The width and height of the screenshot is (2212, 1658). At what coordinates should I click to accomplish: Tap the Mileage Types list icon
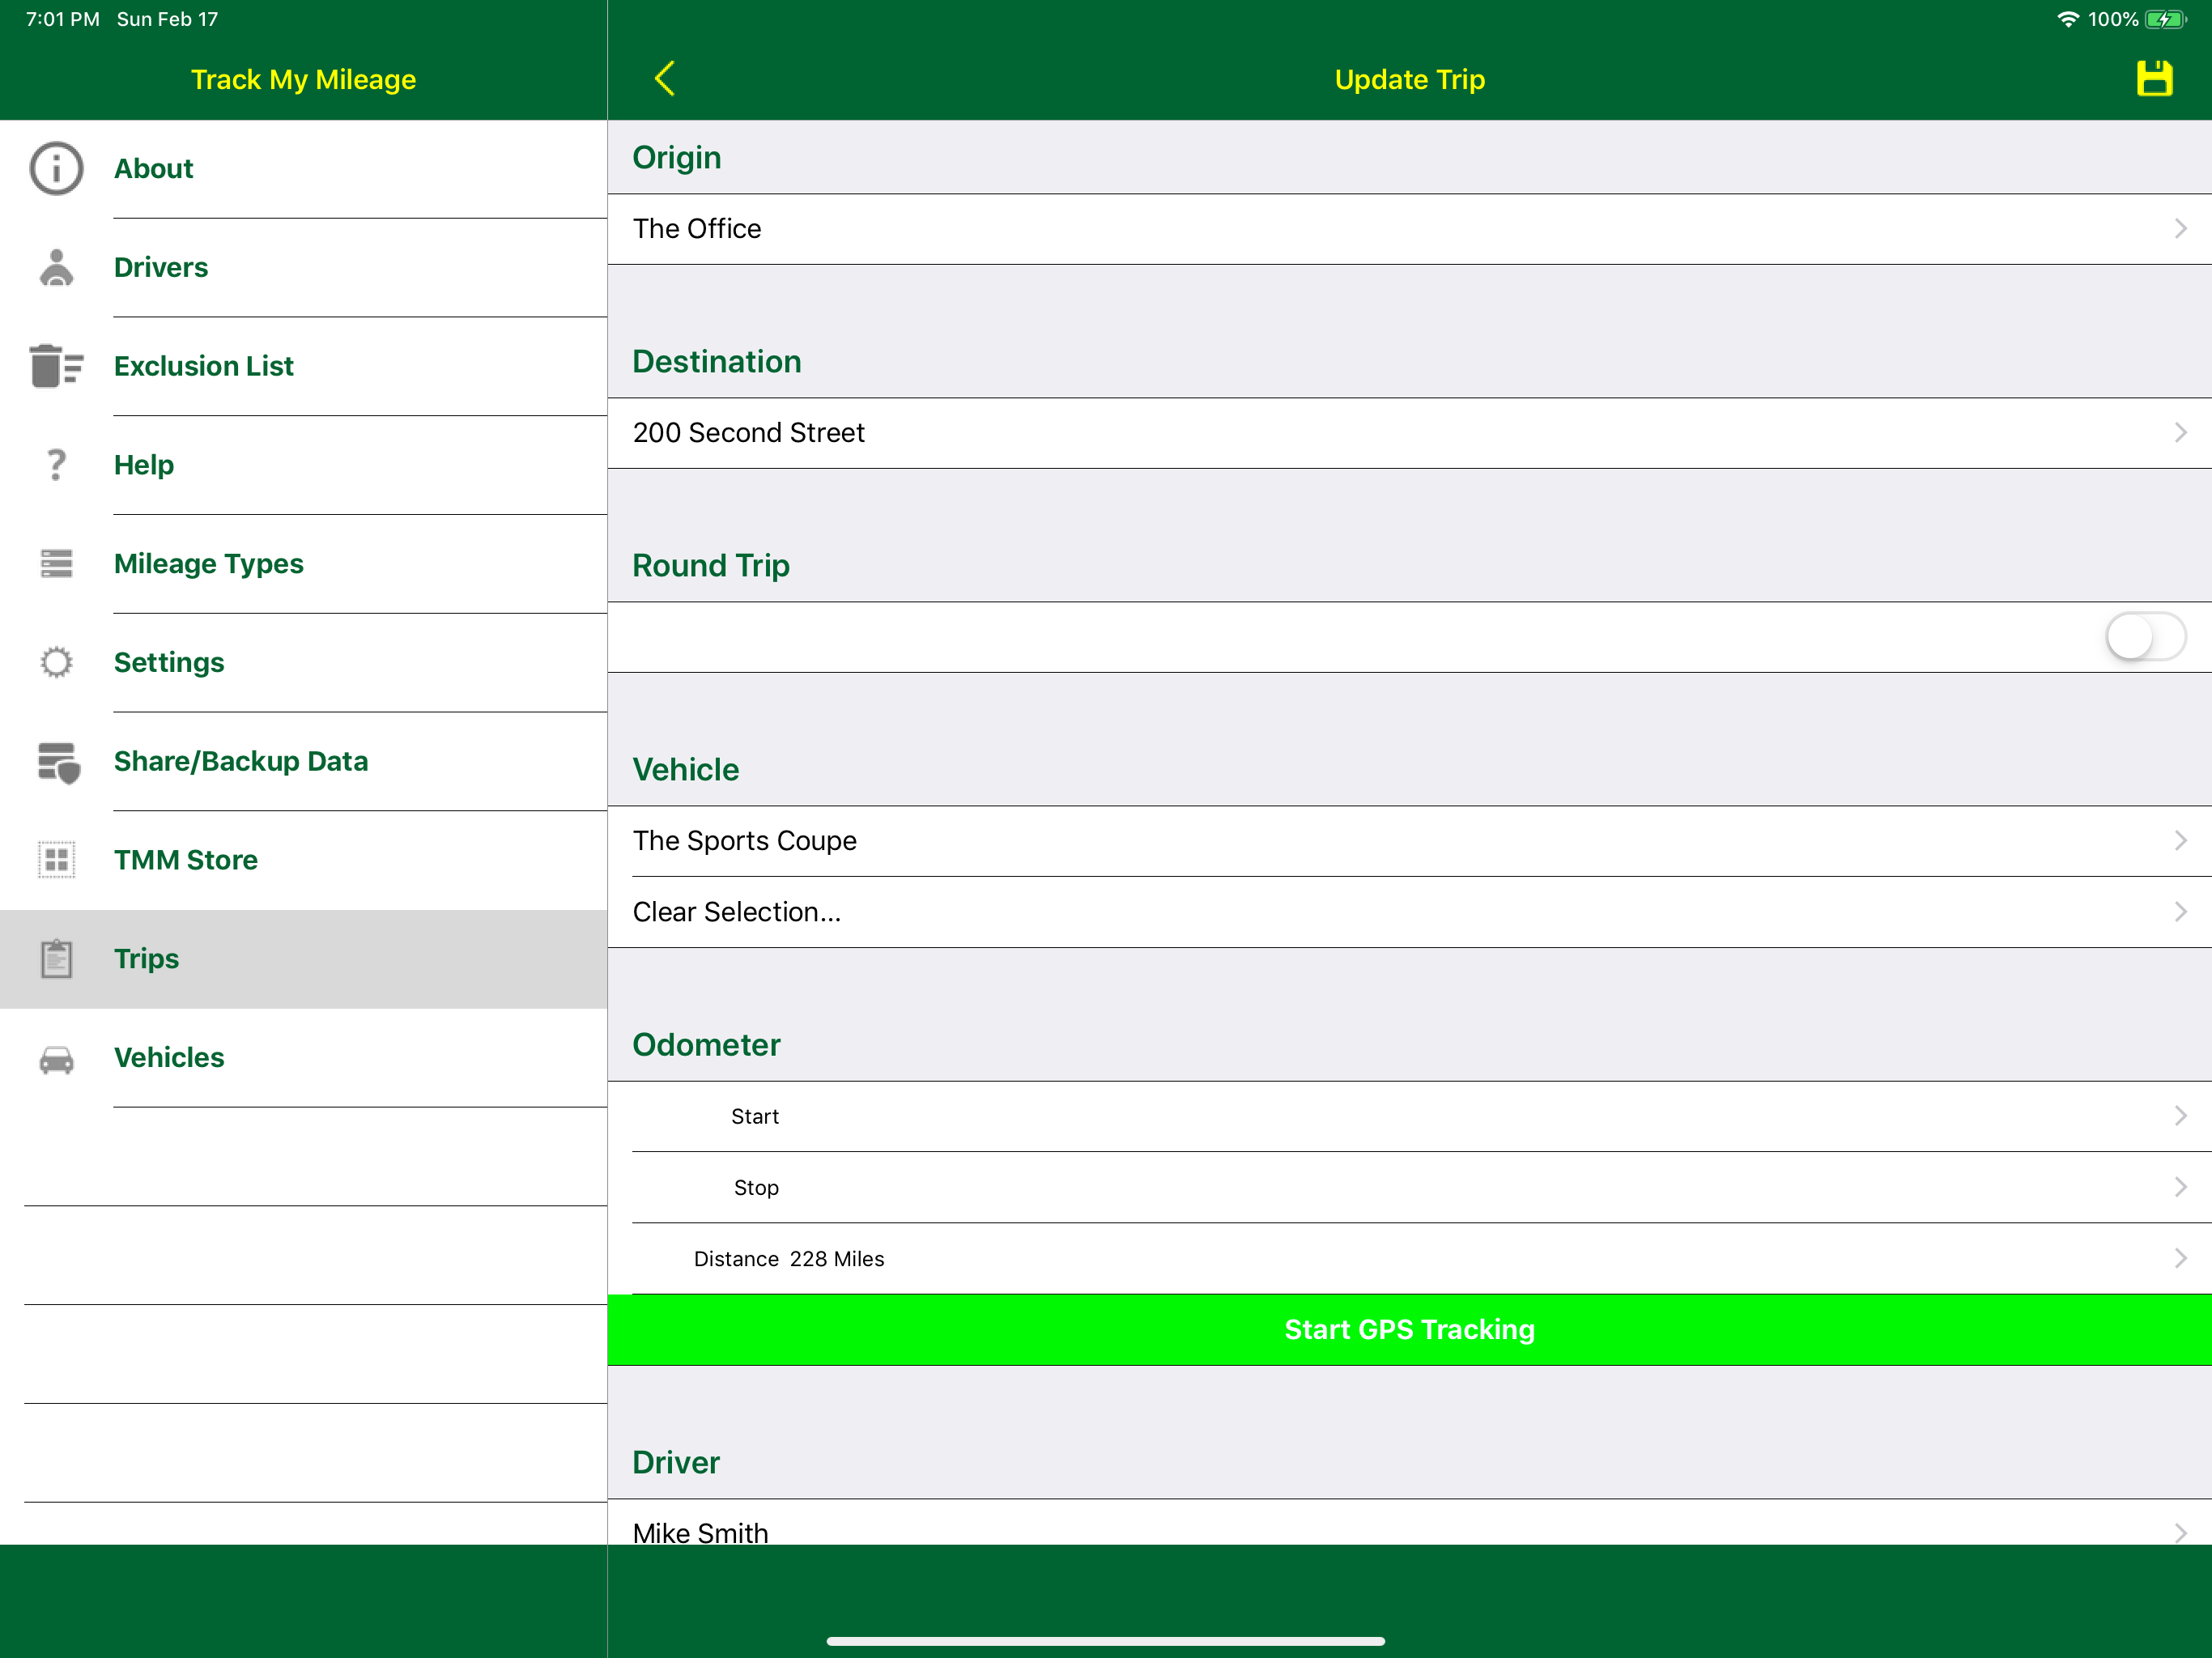[56, 564]
